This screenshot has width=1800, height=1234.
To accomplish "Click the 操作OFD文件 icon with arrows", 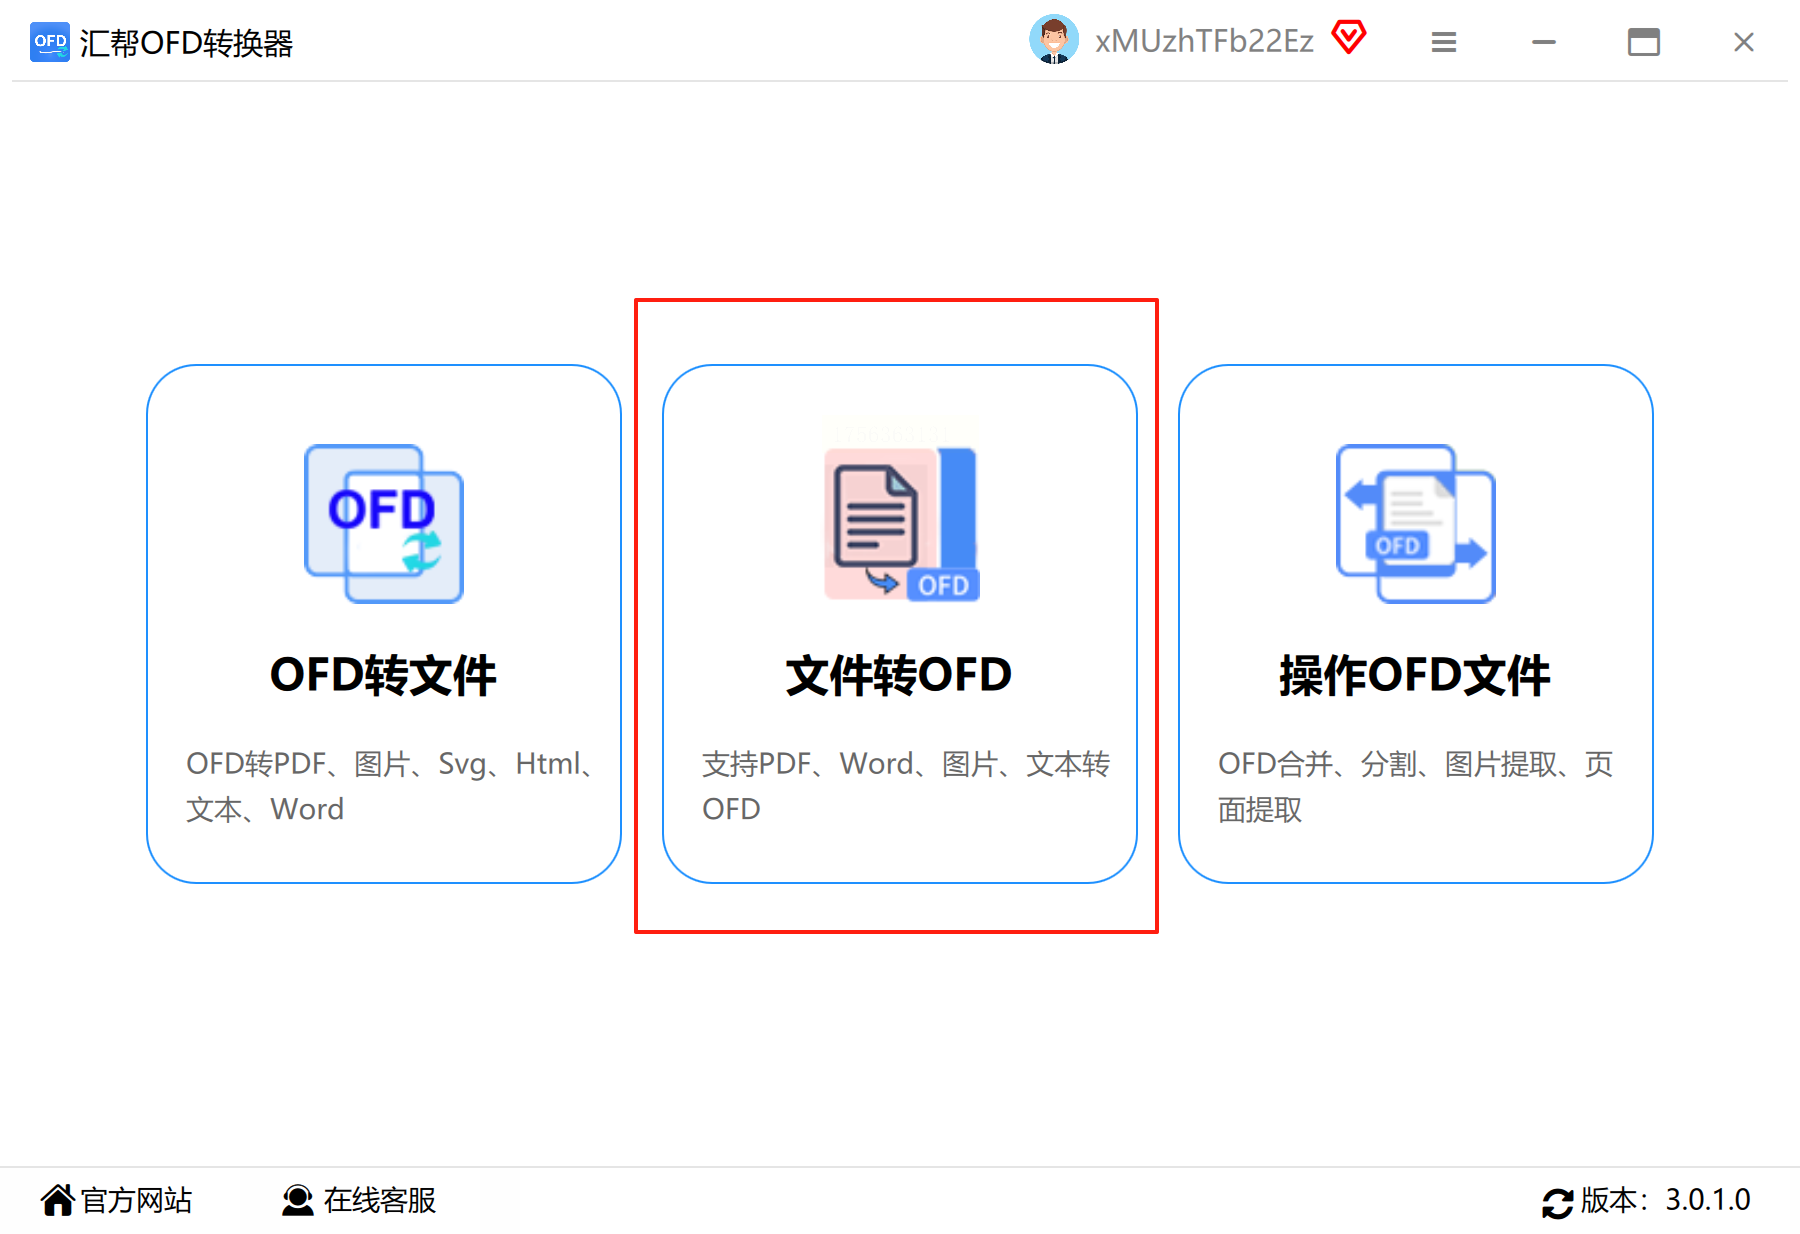I will pyautogui.click(x=1416, y=523).
